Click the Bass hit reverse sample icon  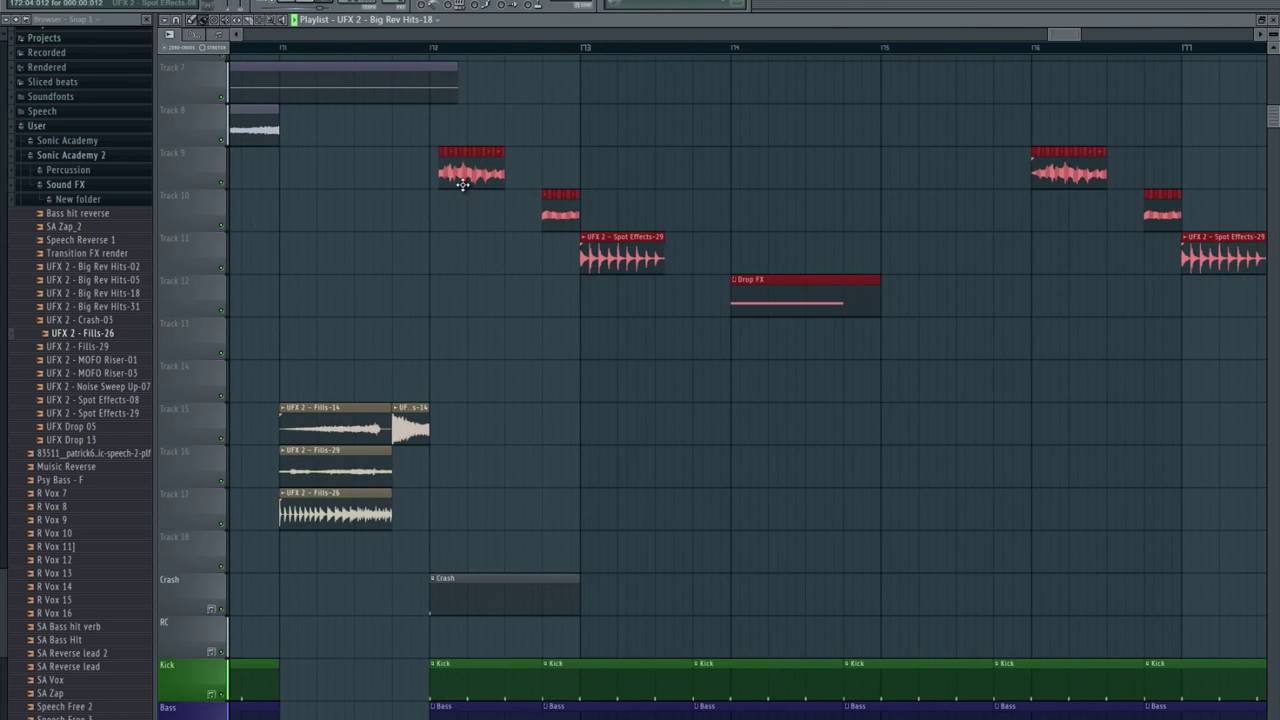coord(40,213)
